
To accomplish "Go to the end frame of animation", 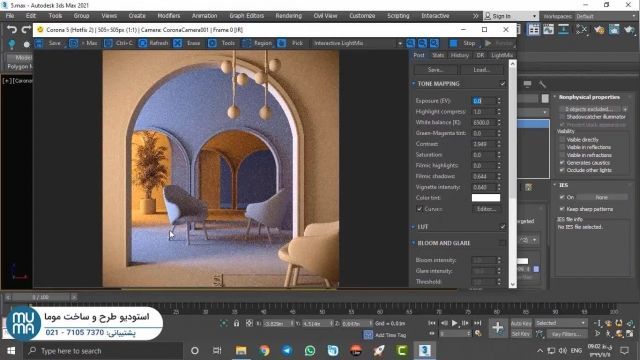I will [x=477, y=323].
